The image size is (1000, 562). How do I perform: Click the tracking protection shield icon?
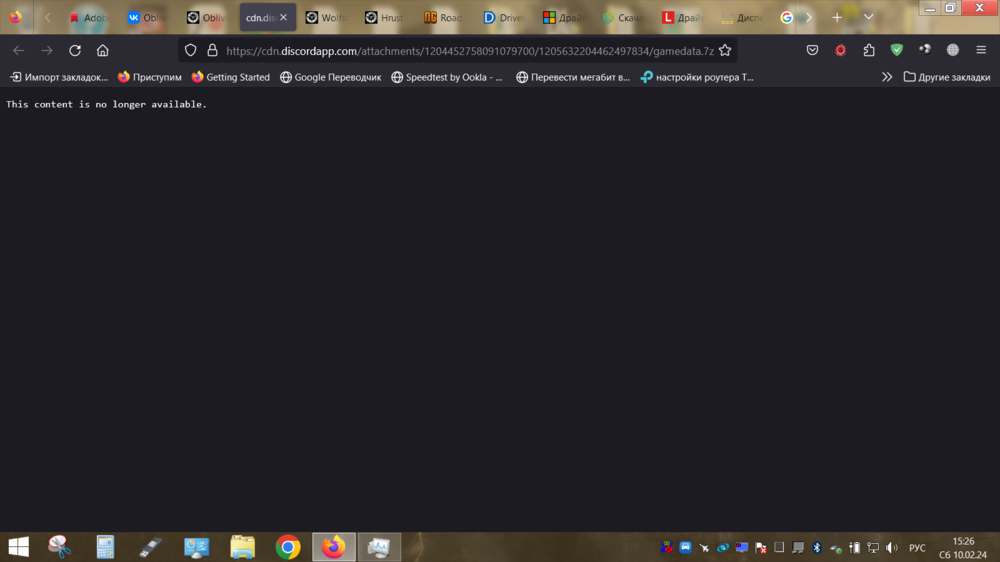191,50
